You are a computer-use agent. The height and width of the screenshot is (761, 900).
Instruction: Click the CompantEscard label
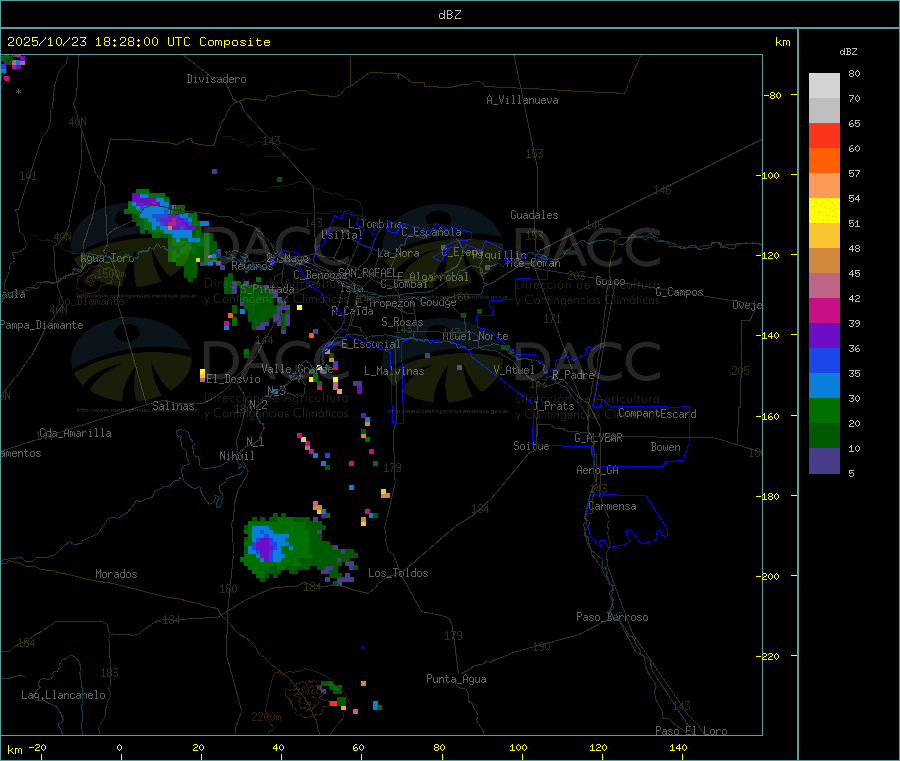point(657,413)
